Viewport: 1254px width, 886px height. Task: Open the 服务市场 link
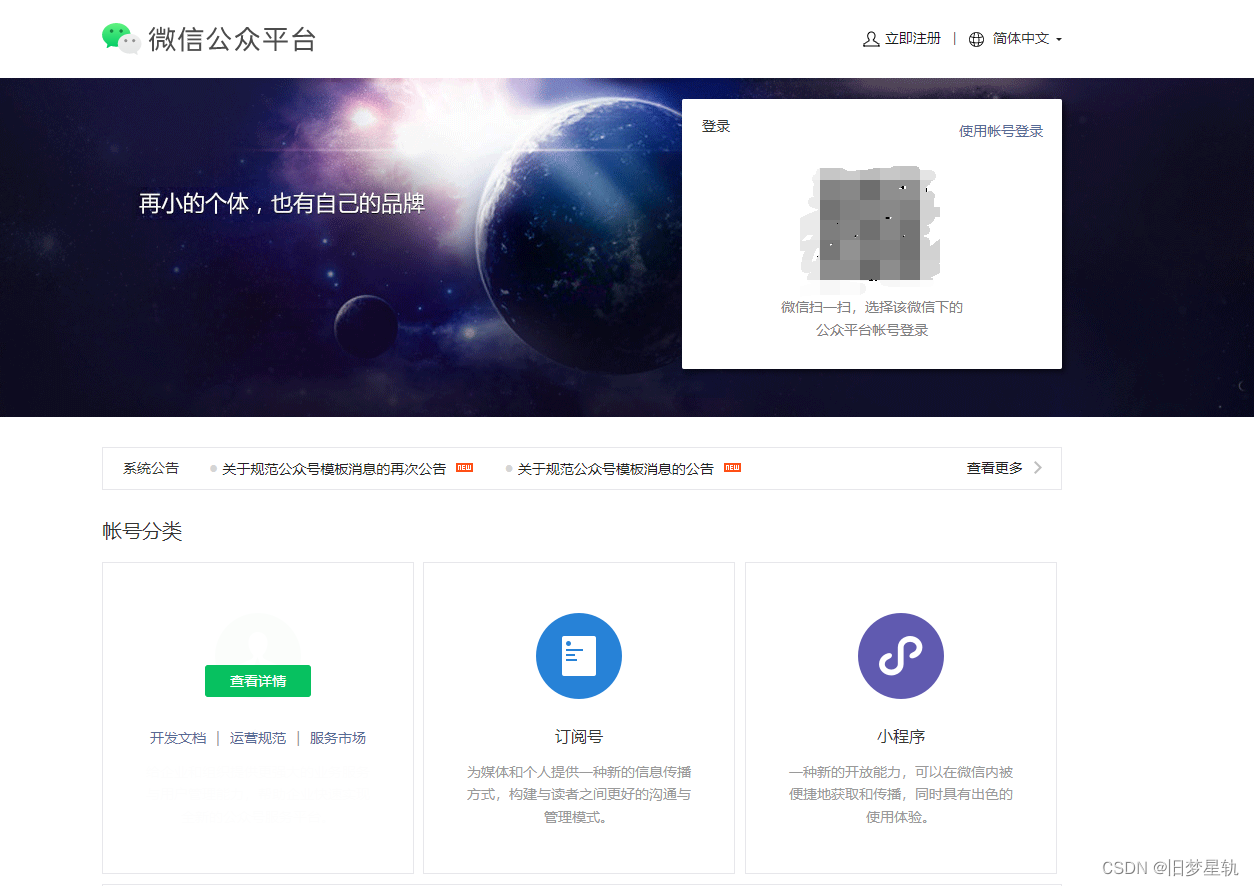(338, 738)
